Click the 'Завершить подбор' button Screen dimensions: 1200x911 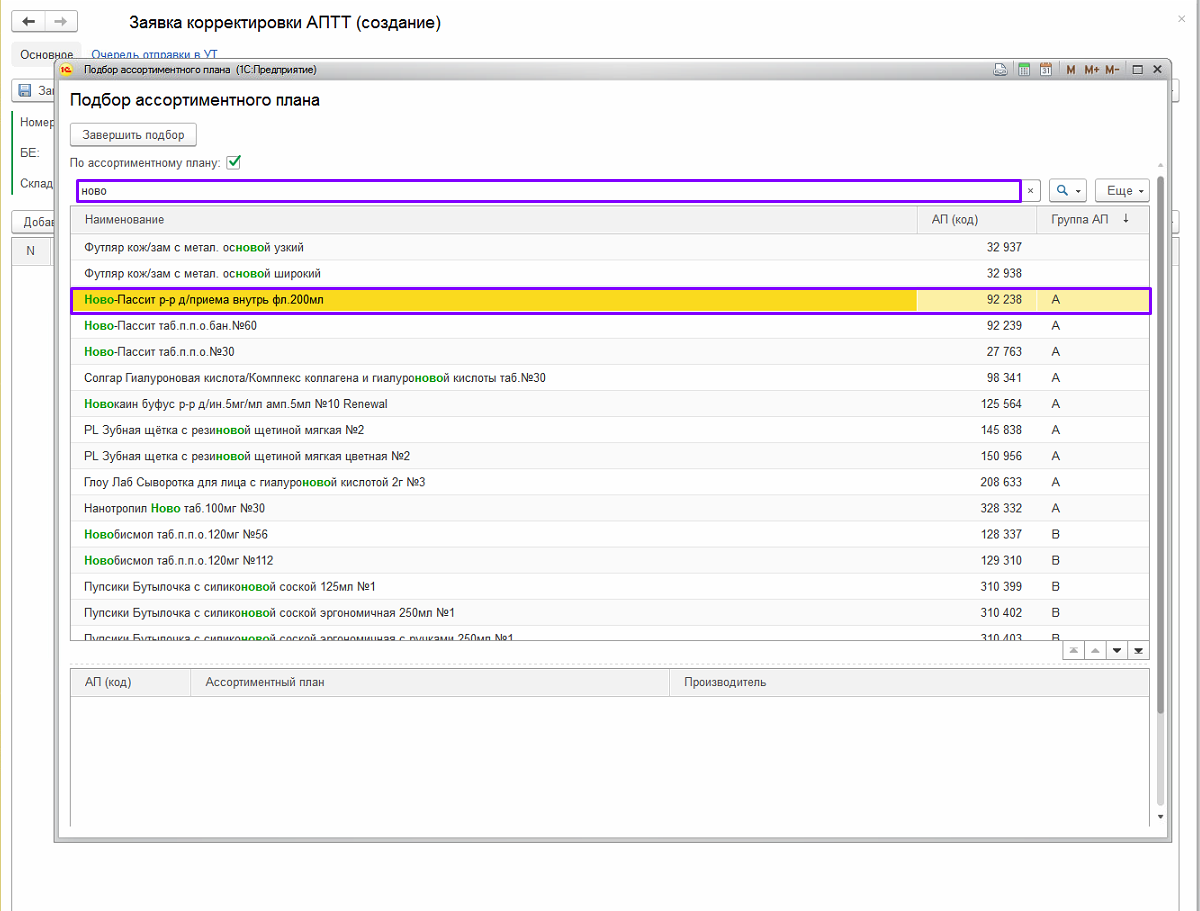point(133,135)
